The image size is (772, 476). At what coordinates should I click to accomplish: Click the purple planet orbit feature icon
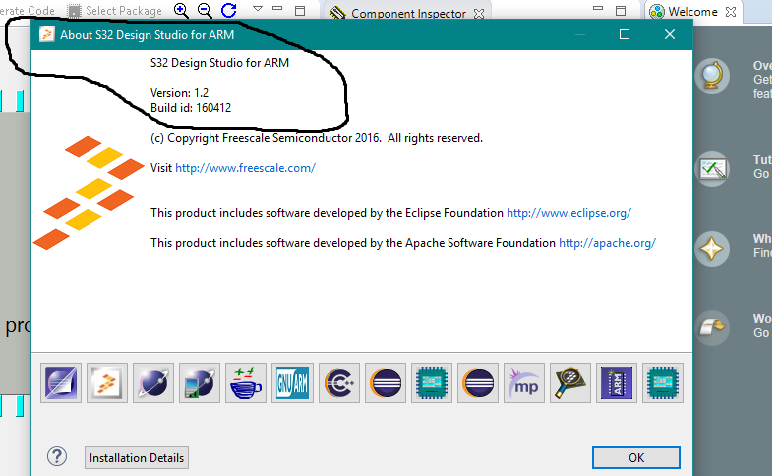point(153,383)
